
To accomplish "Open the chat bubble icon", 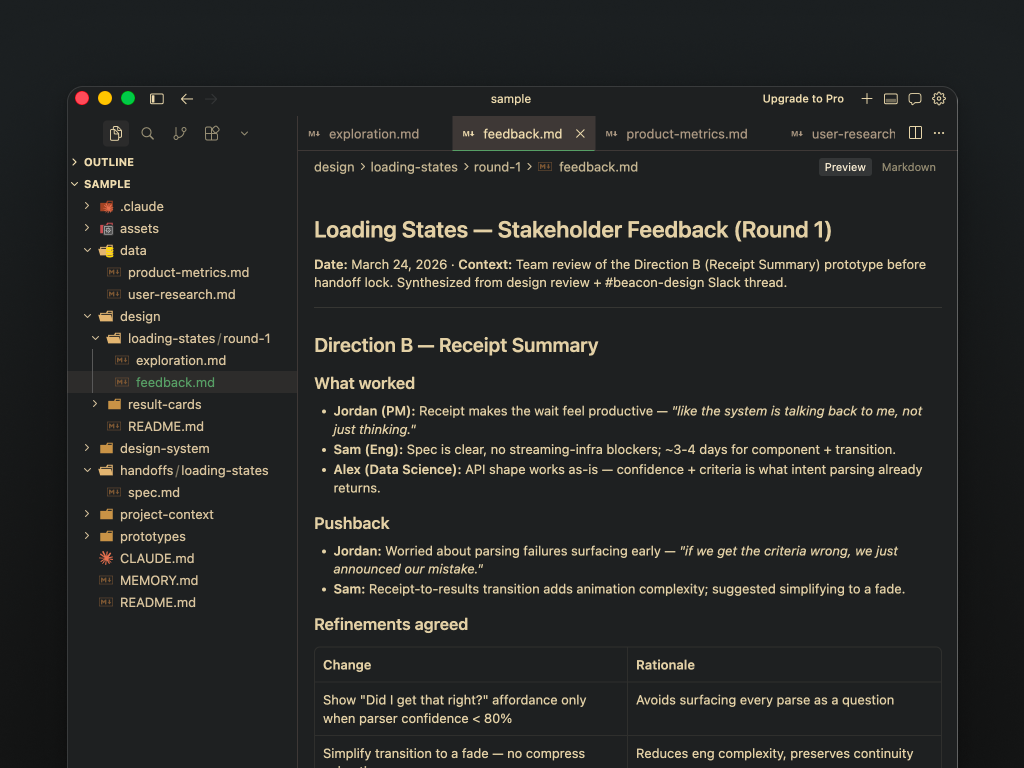I will coord(915,99).
